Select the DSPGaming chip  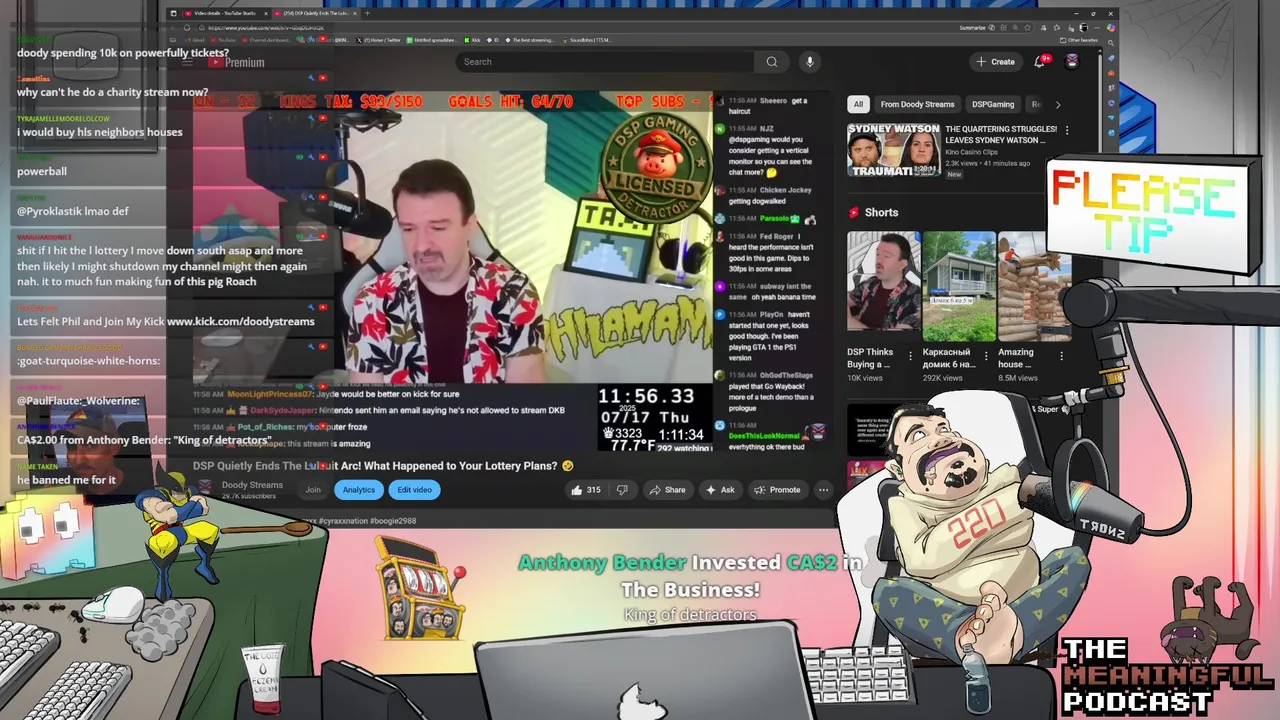tap(993, 104)
